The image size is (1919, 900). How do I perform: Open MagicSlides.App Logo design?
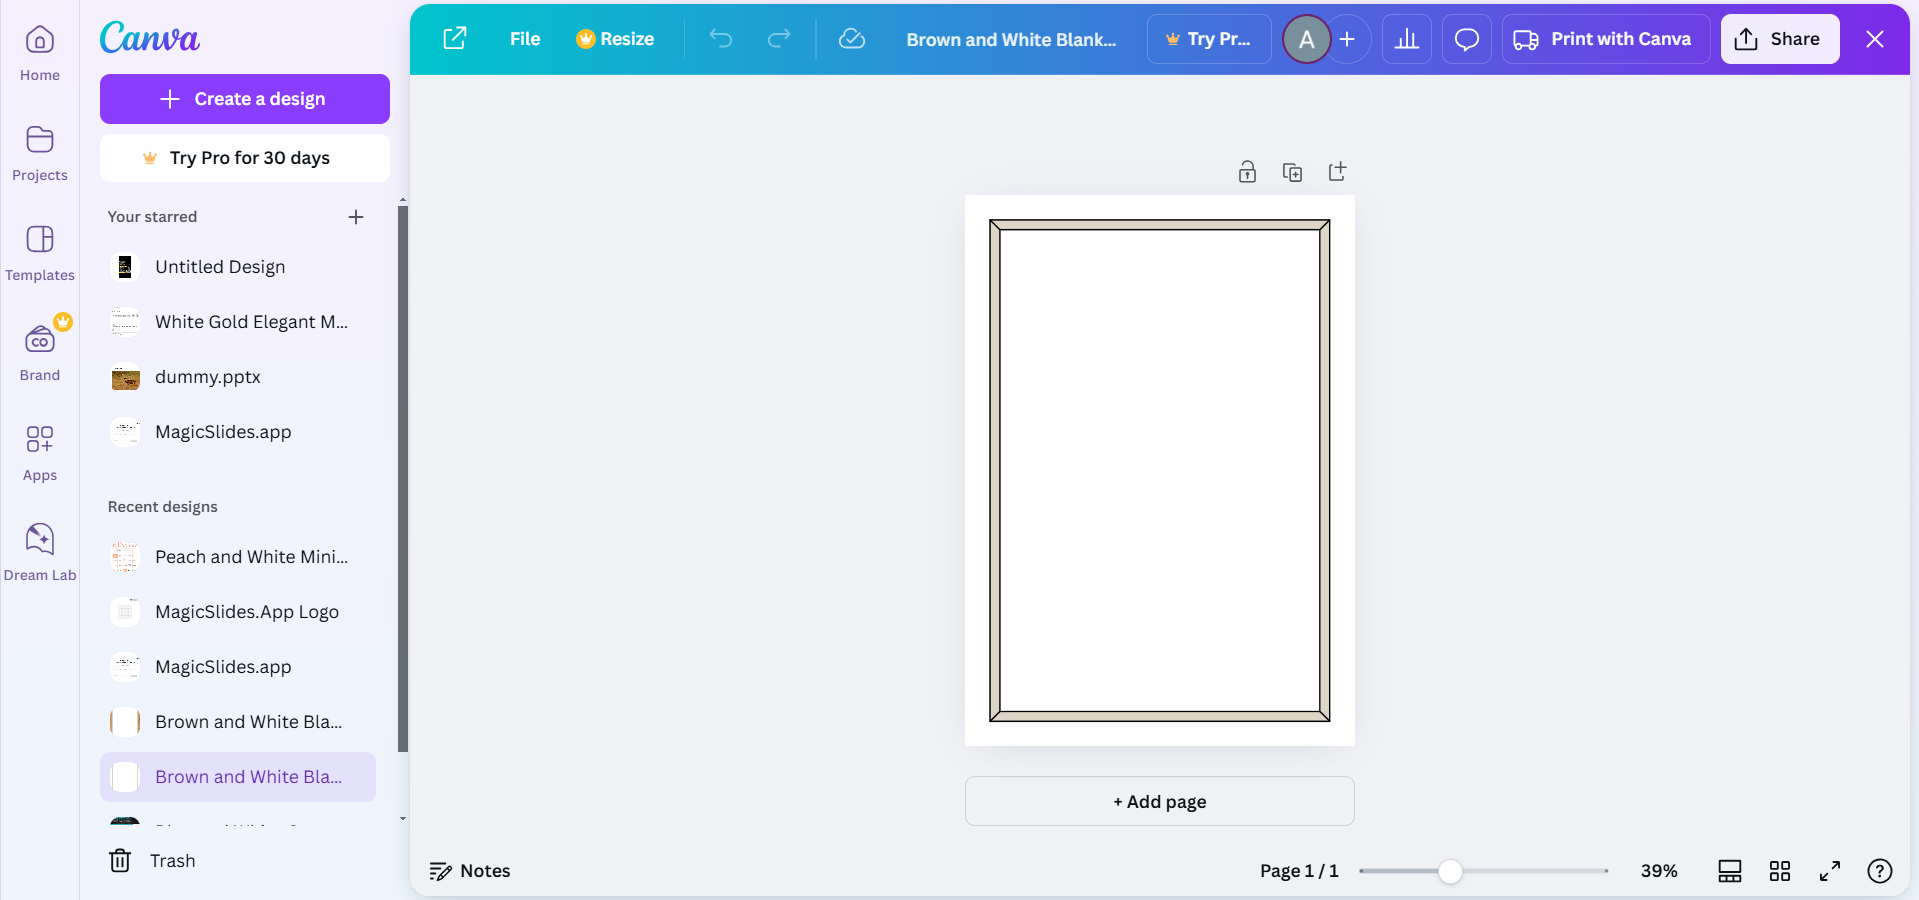tap(238, 612)
